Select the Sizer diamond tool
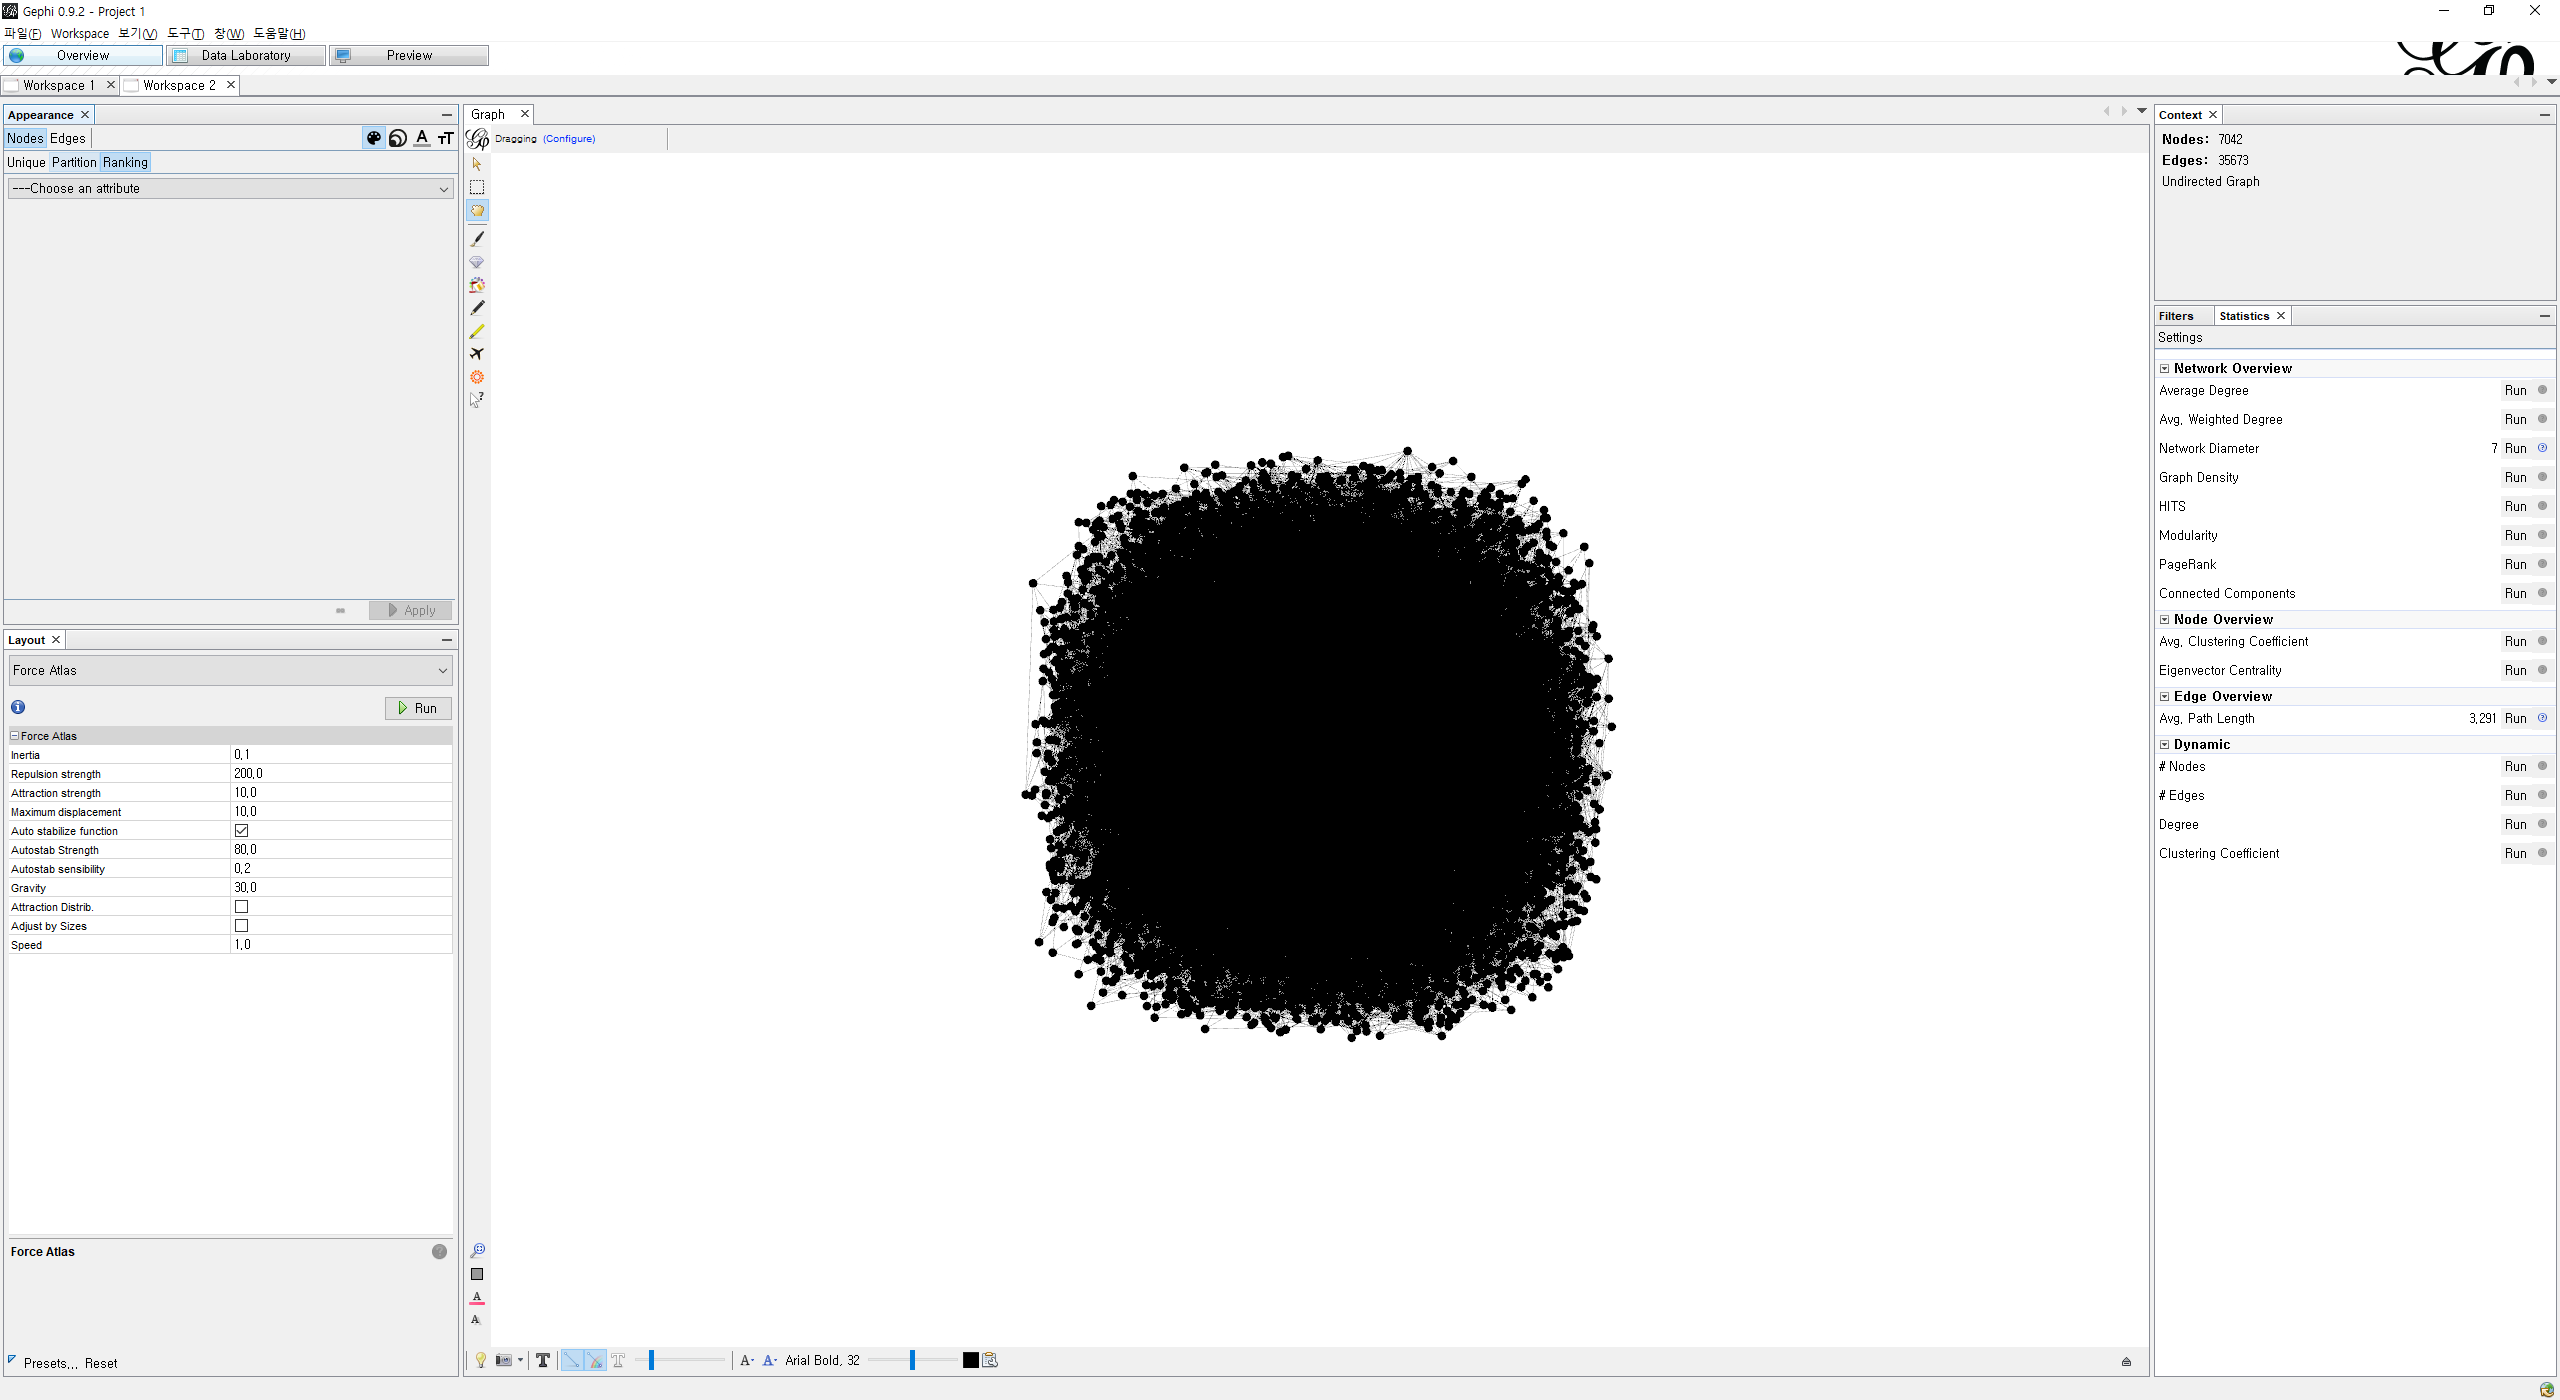Image resolution: width=2560 pixels, height=1400 pixels. 477,262
